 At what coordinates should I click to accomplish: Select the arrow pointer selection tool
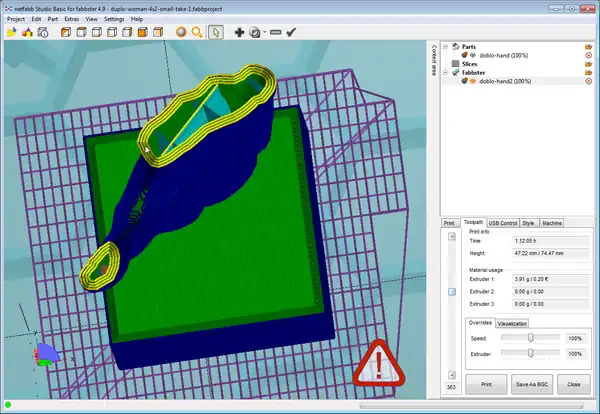pos(216,32)
